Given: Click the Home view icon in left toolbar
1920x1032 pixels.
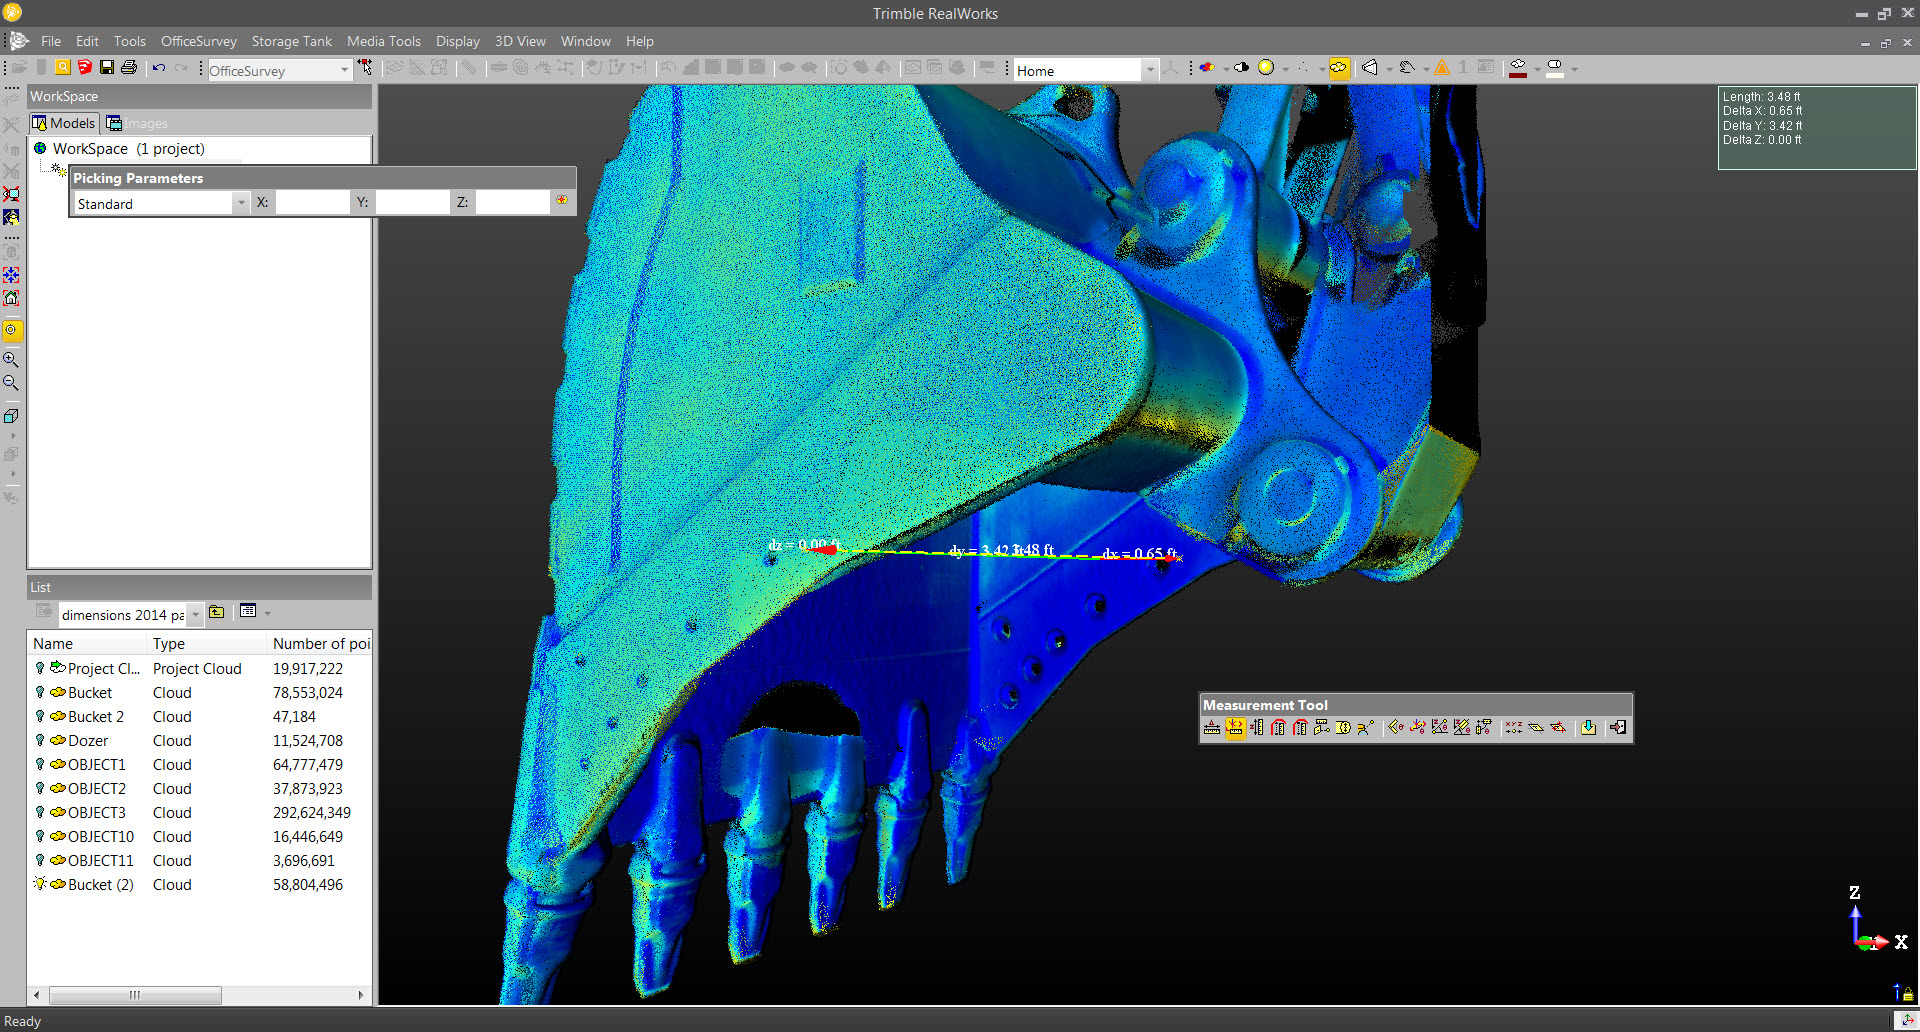Looking at the screenshot, I should click(12, 298).
